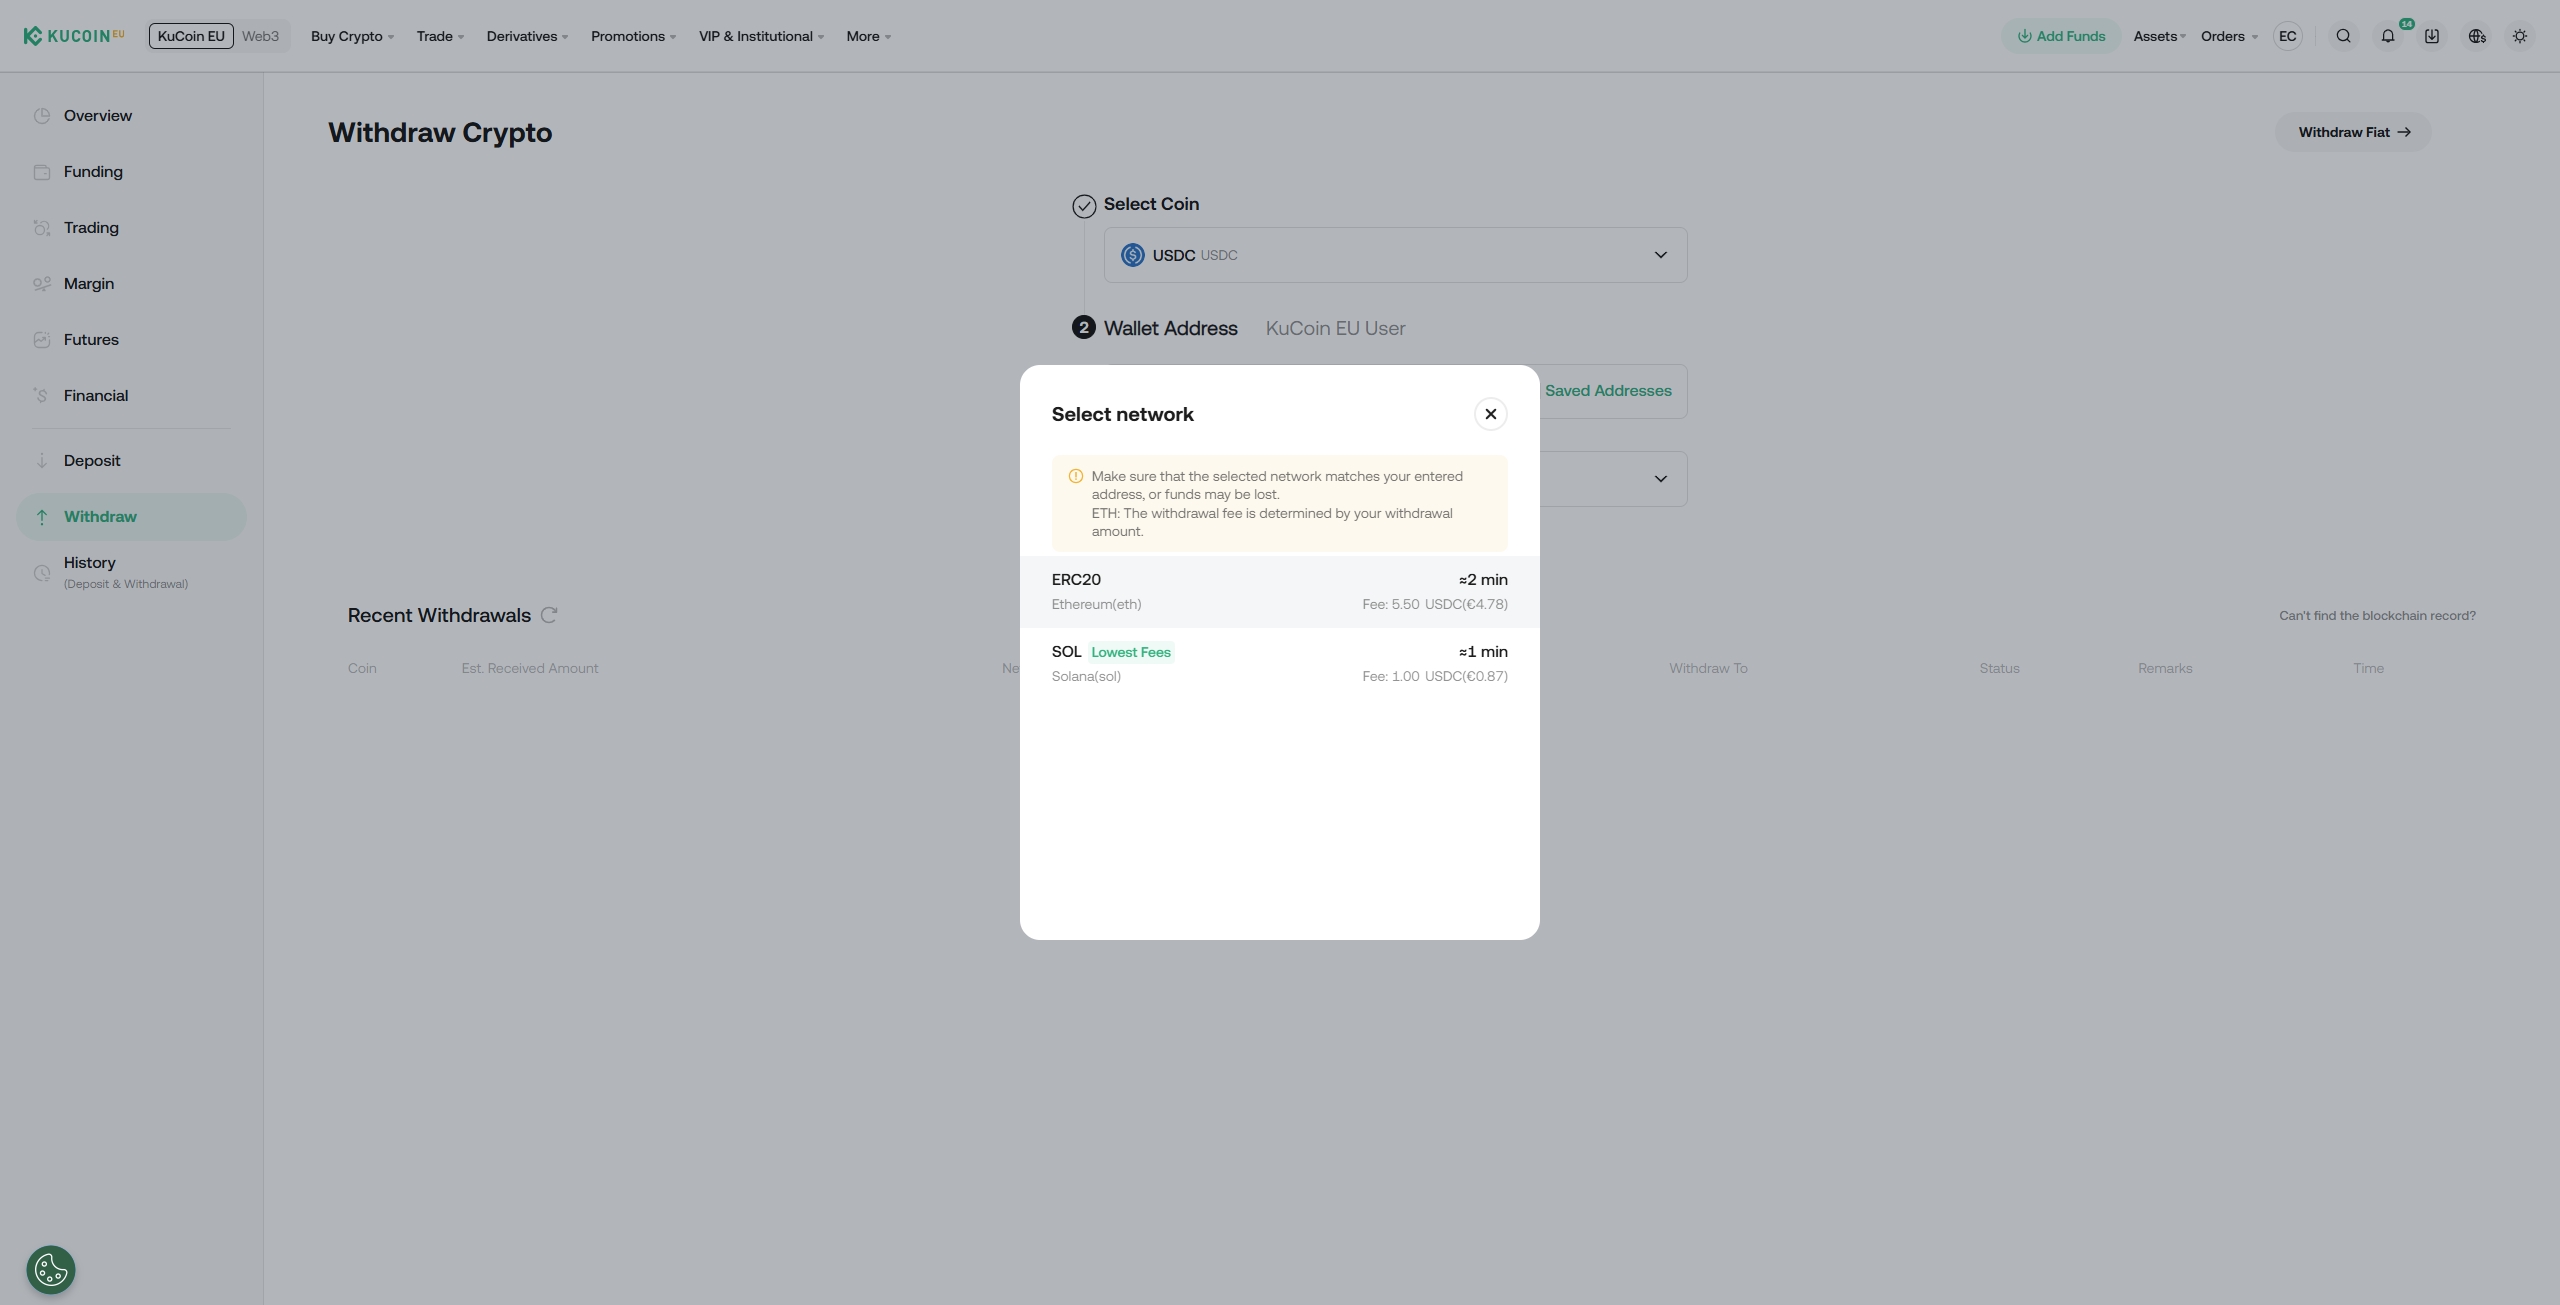Open the EC account avatar
This screenshot has height=1305, width=2560.
pyautogui.click(x=2288, y=36)
